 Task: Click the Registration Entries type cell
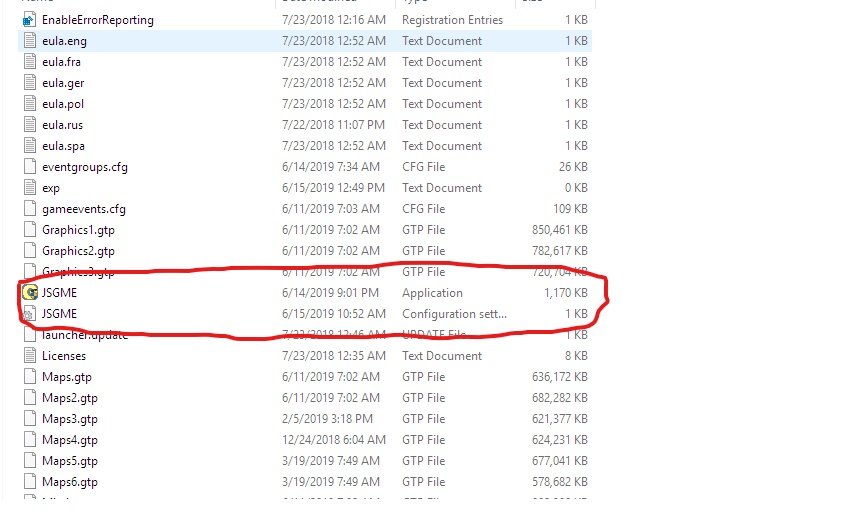452,20
